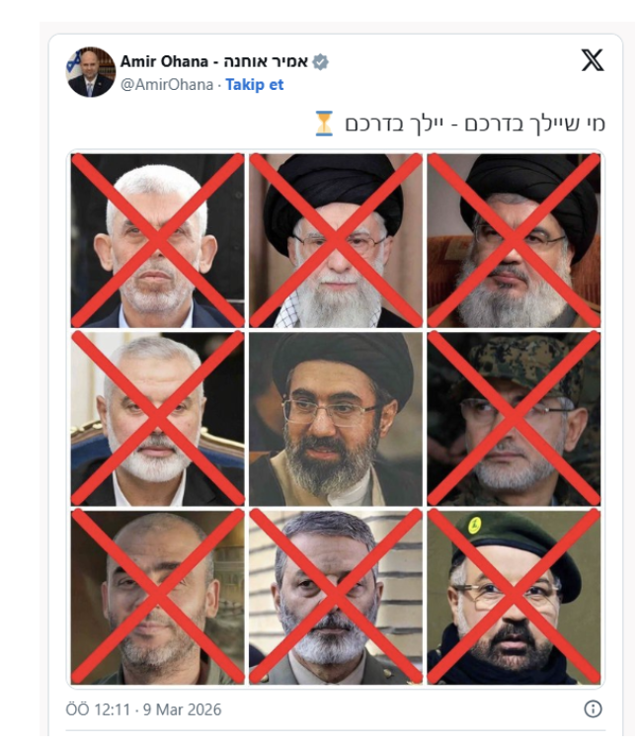Click the @AmirOhana handle
640x747 pixels.
coord(167,85)
